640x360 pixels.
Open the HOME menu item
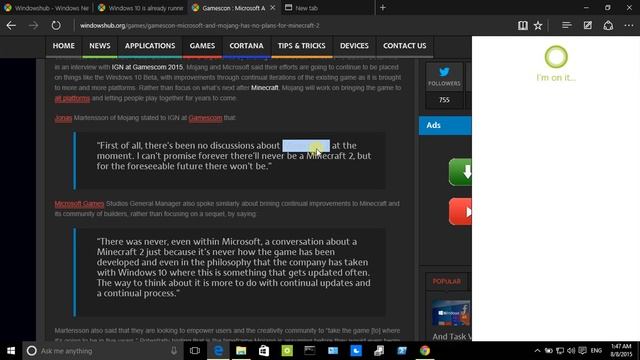coord(64,46)
